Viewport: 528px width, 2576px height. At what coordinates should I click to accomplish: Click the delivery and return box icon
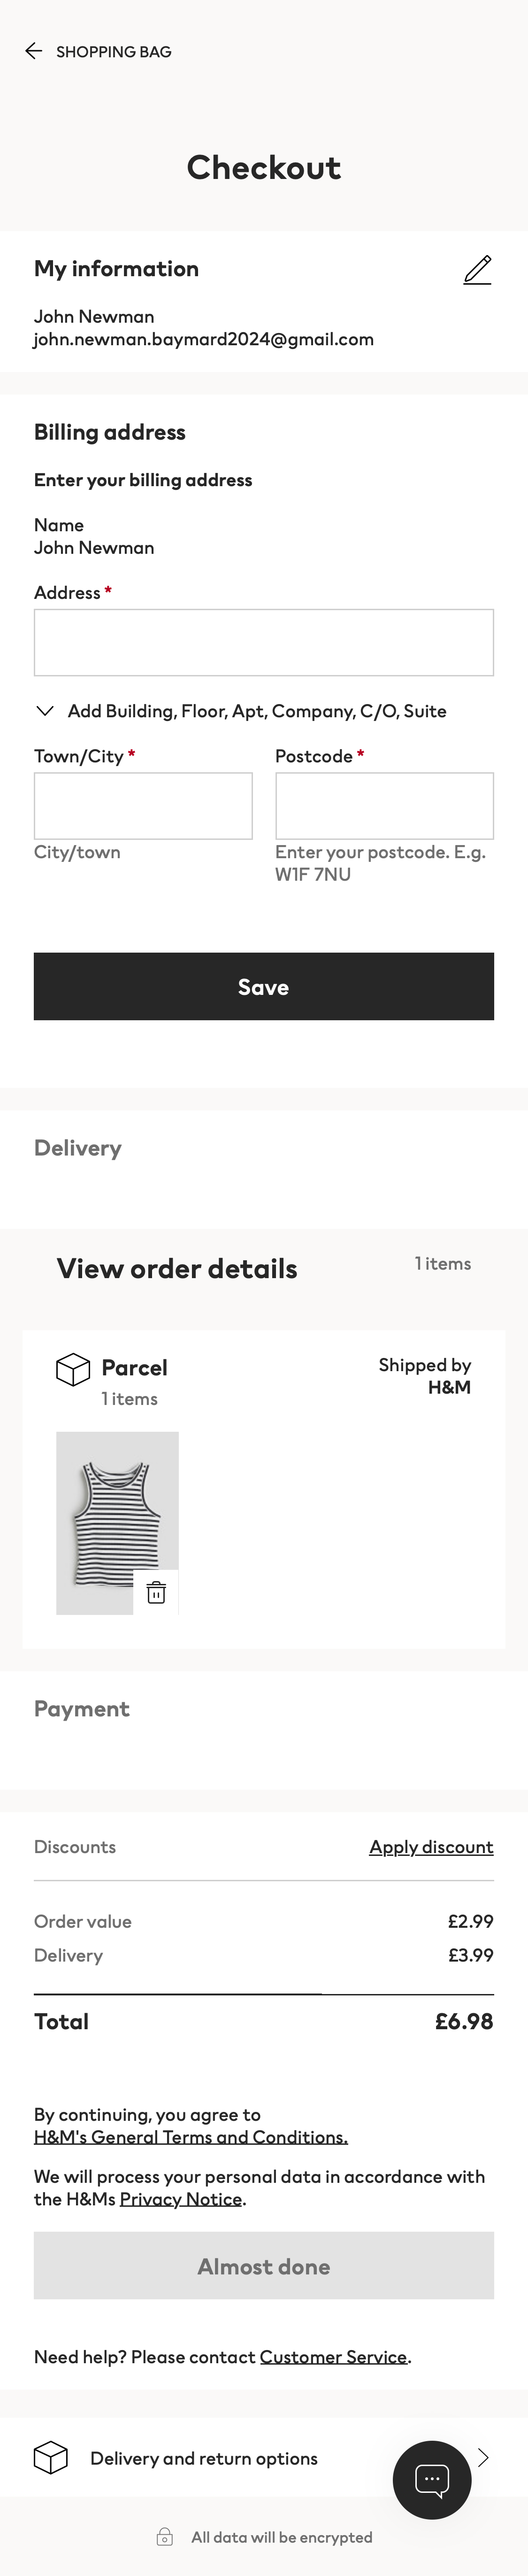51,2457
